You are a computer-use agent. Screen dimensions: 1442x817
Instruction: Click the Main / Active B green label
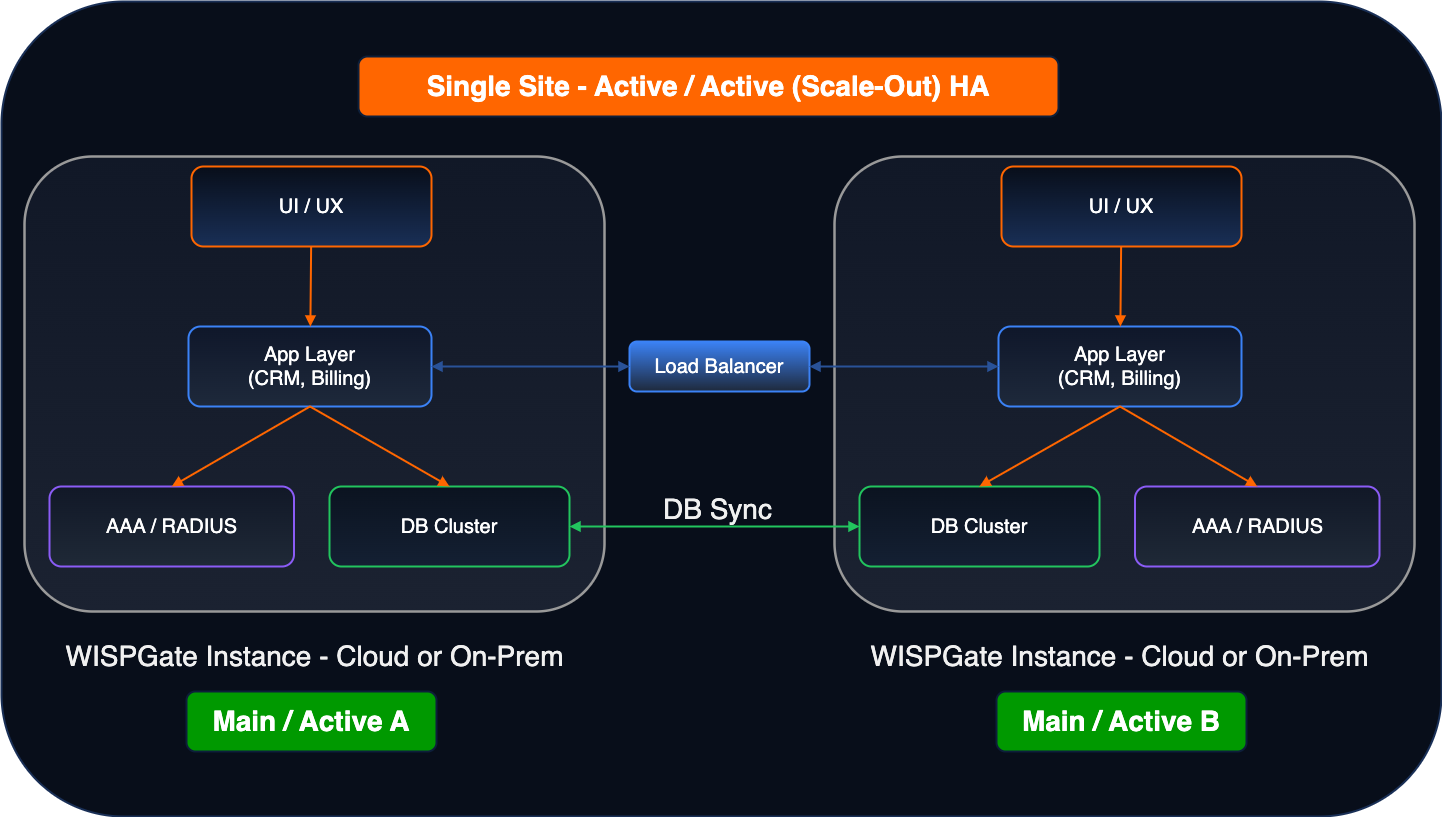tap(1121, 721)
